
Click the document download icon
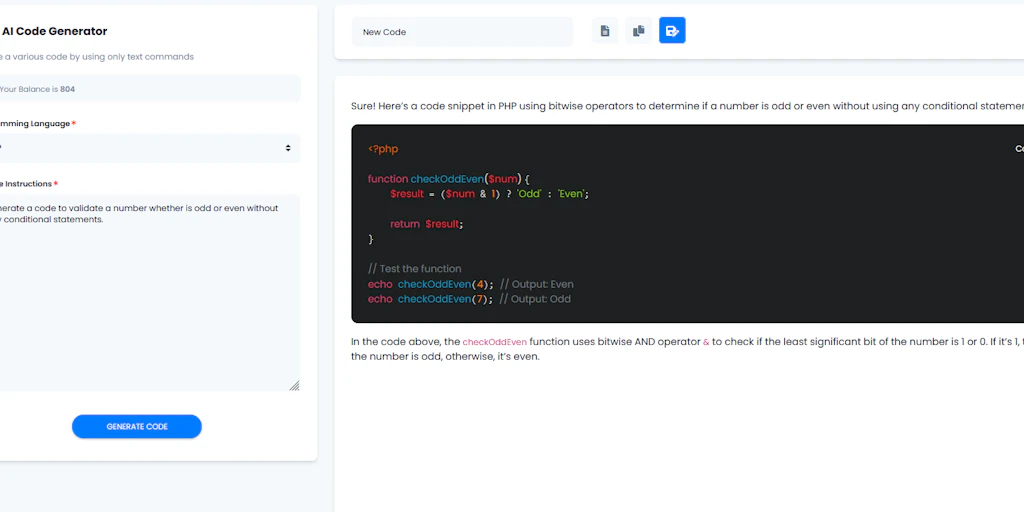point(605,31)
